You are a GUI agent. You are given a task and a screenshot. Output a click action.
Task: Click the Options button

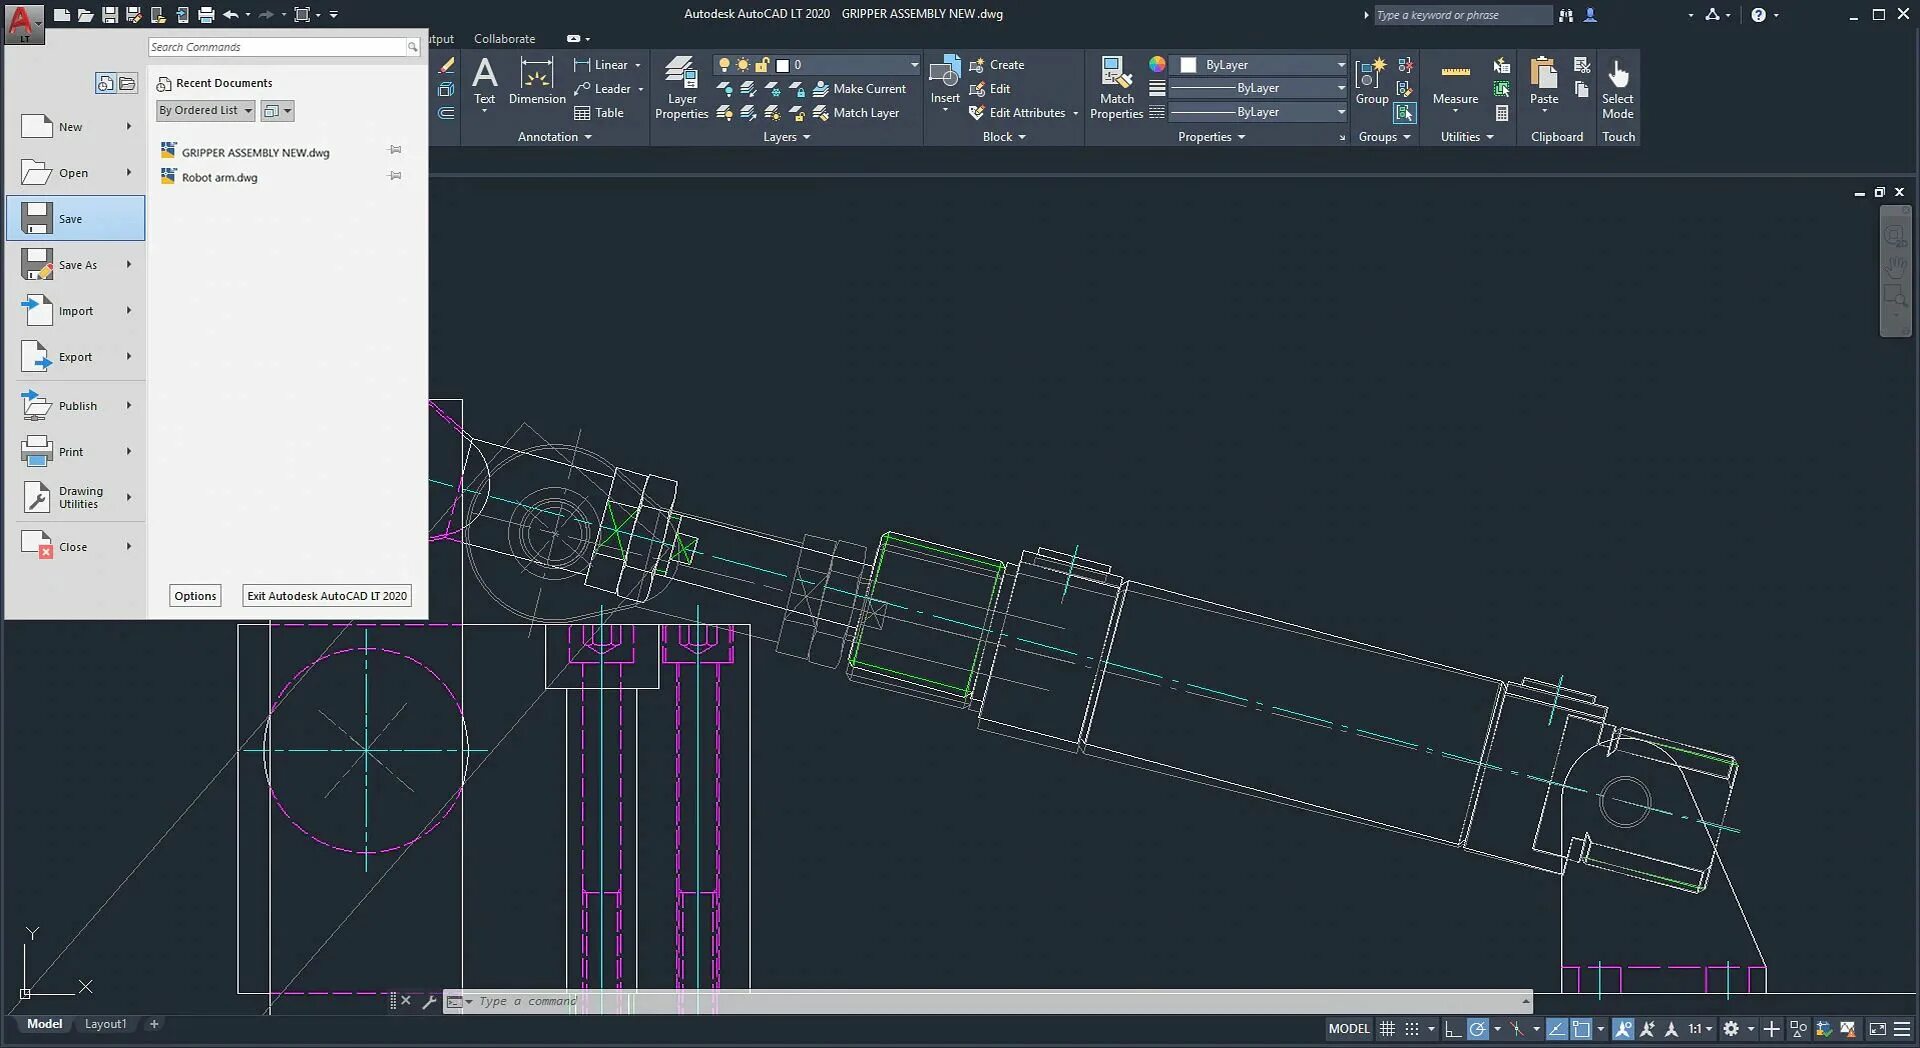195,596
